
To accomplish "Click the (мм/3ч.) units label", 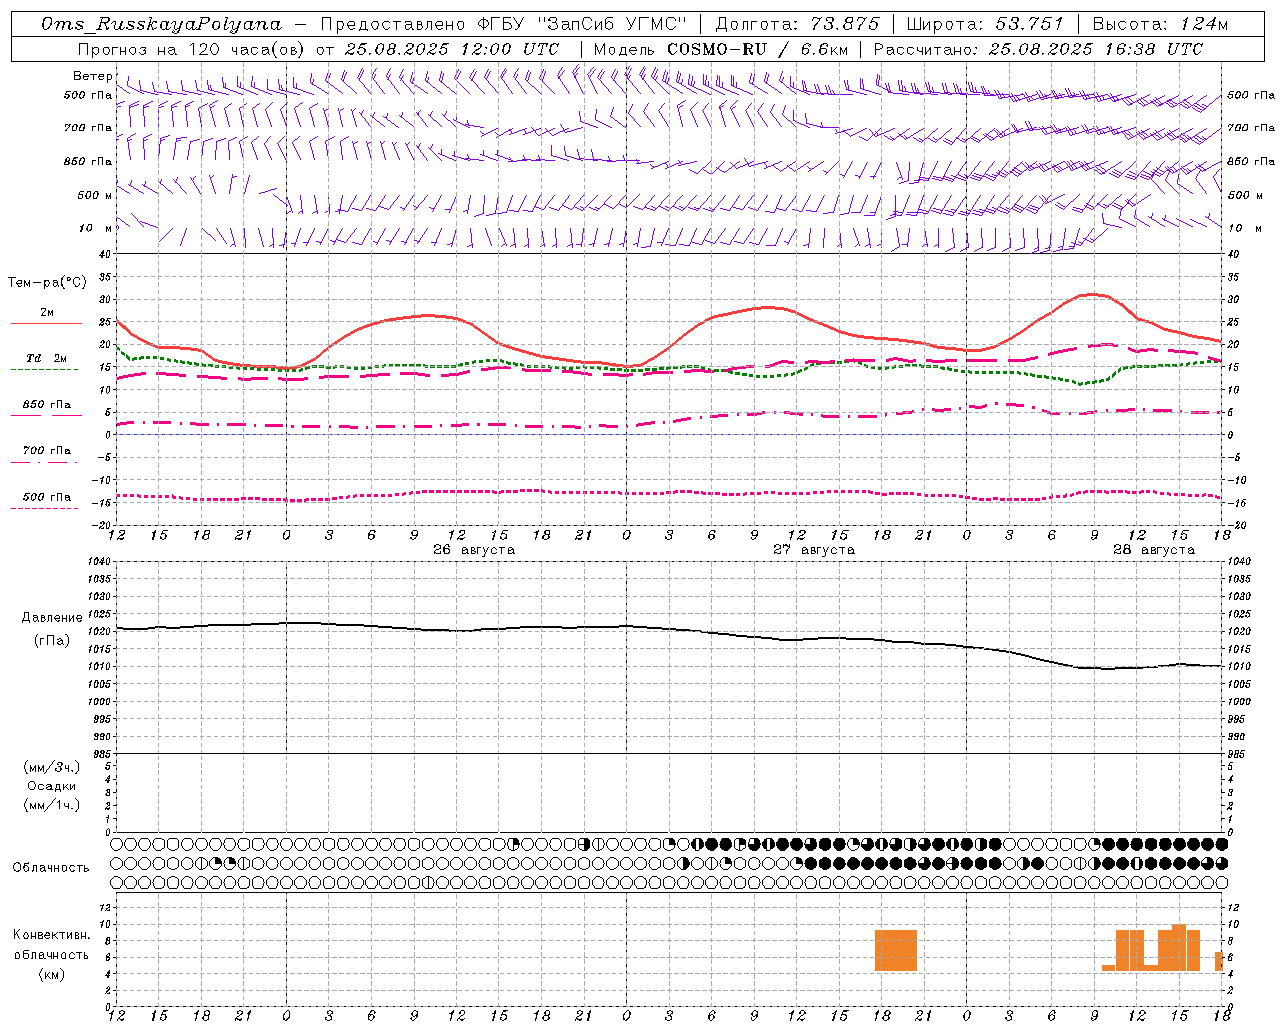I will click(52, 767).
